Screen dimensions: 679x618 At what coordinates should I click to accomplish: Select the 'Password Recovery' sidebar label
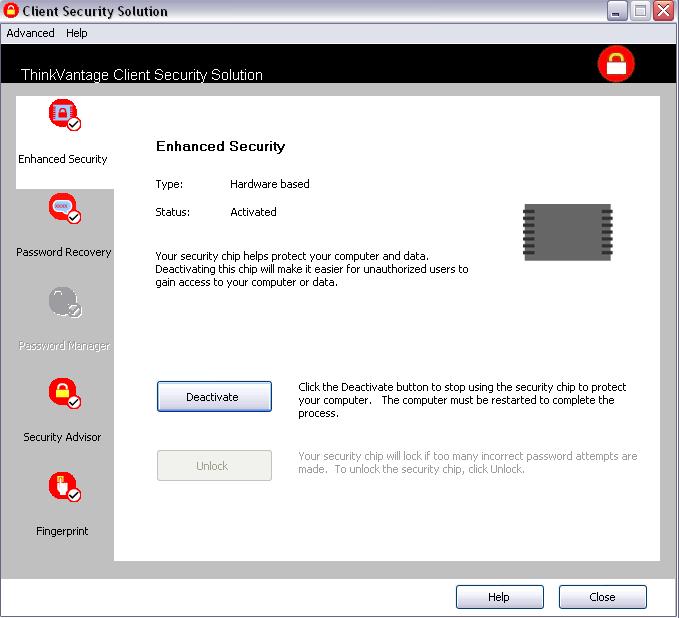click(64, 252)
